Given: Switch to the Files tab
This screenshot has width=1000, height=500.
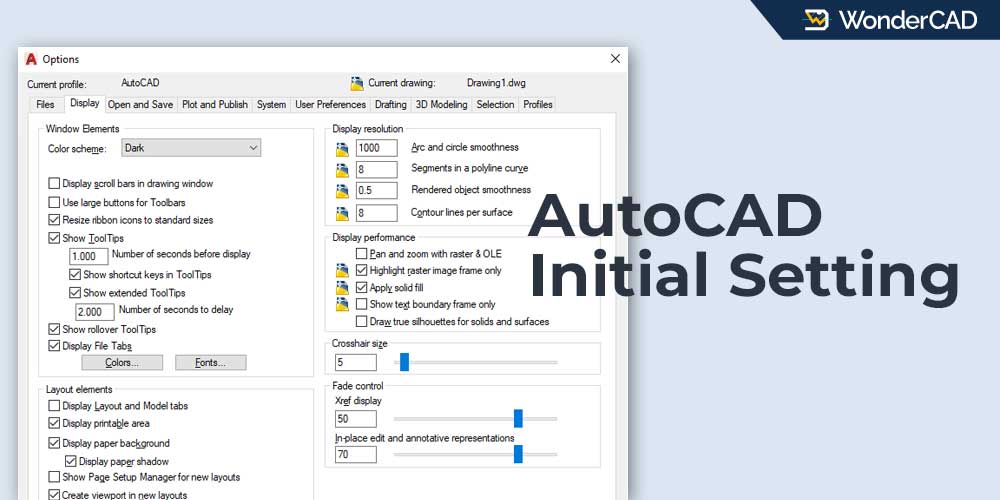Looking at the screenshot, I should [45, 105].
